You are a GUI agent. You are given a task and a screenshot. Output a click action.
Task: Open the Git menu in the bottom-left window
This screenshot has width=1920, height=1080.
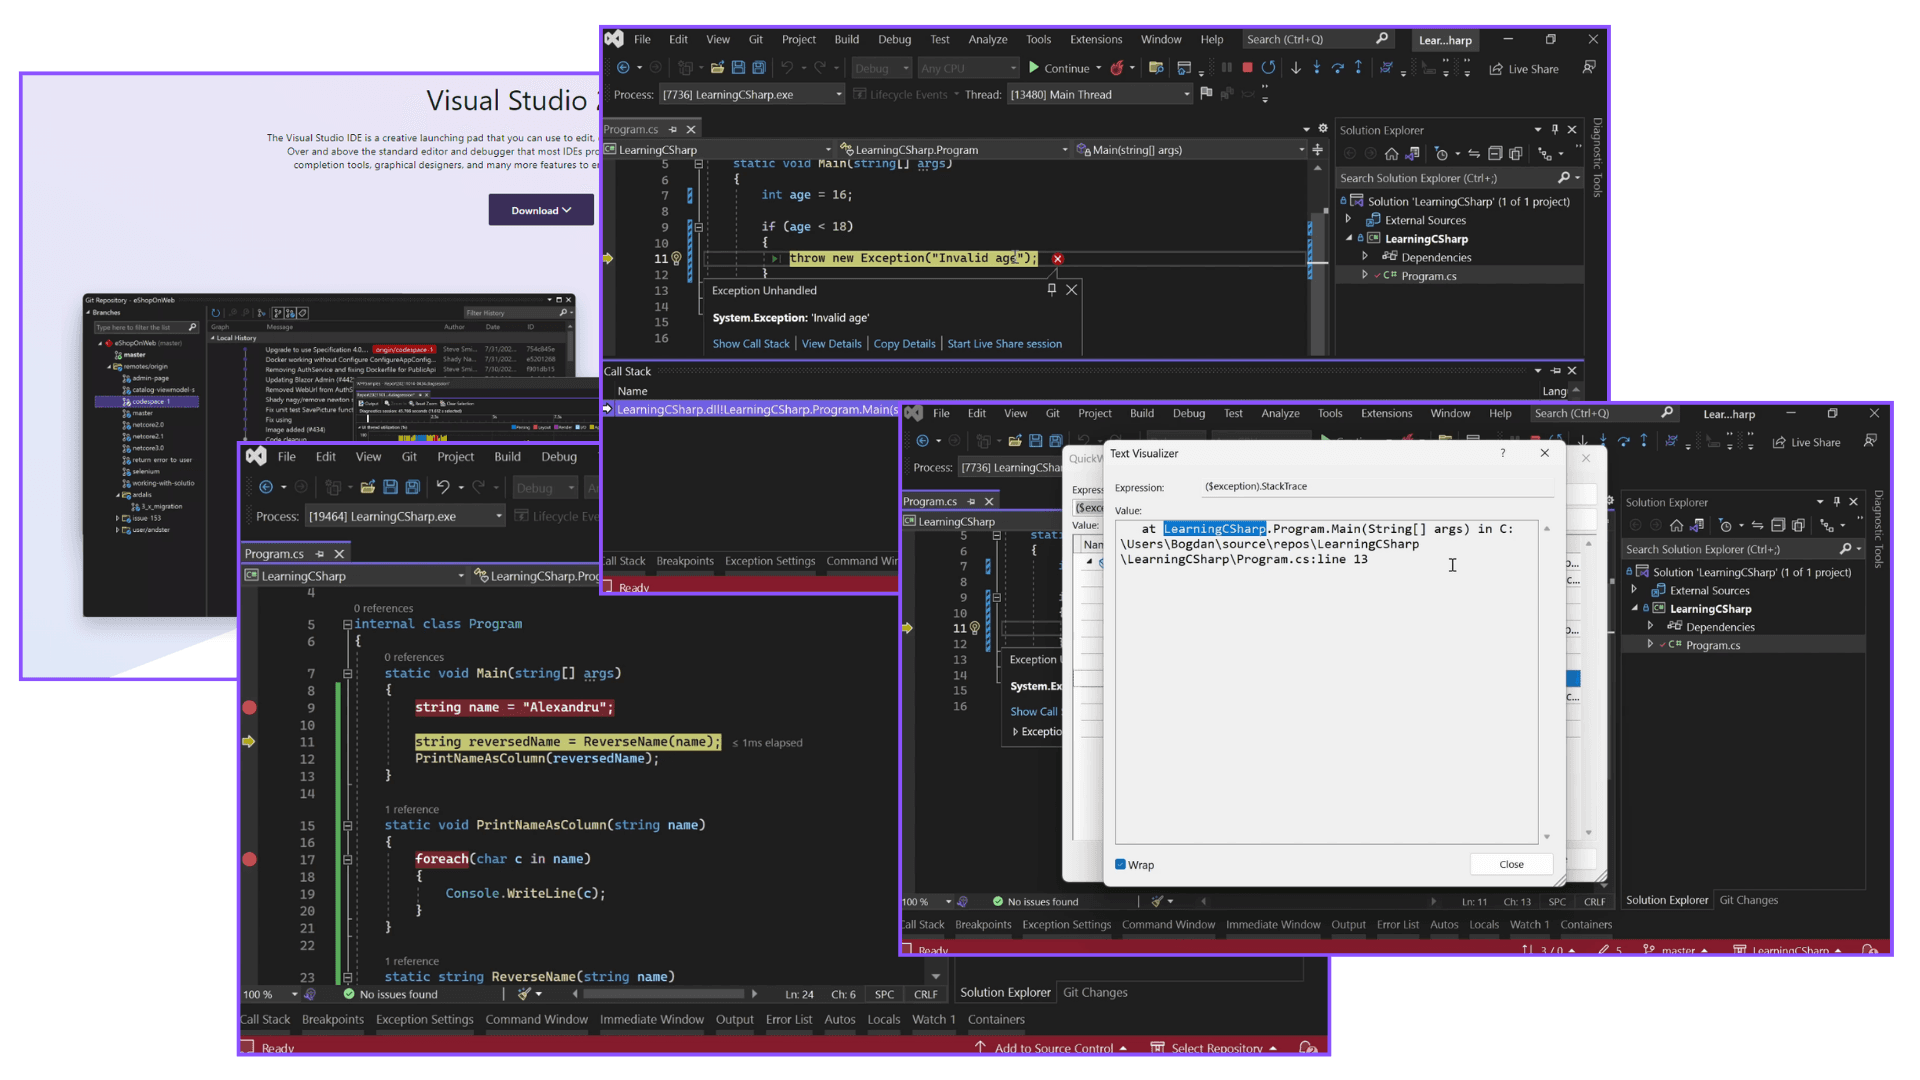409,457
